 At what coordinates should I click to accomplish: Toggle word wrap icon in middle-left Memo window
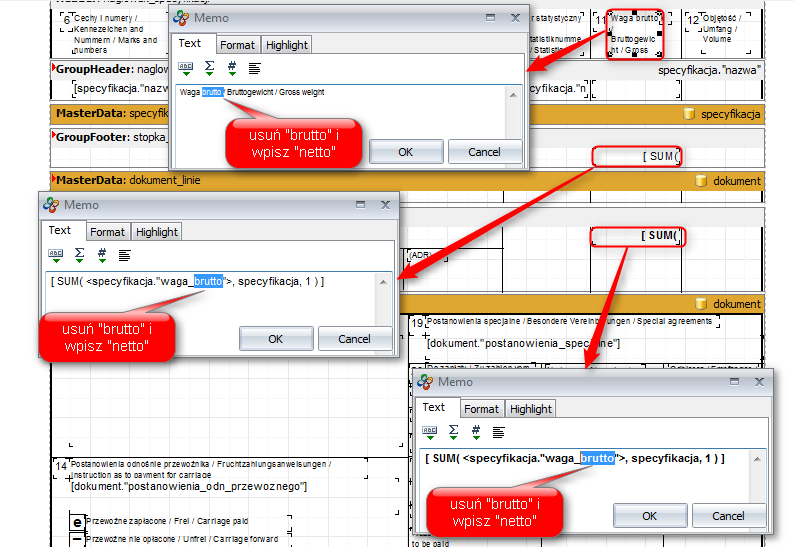point(125,255)
